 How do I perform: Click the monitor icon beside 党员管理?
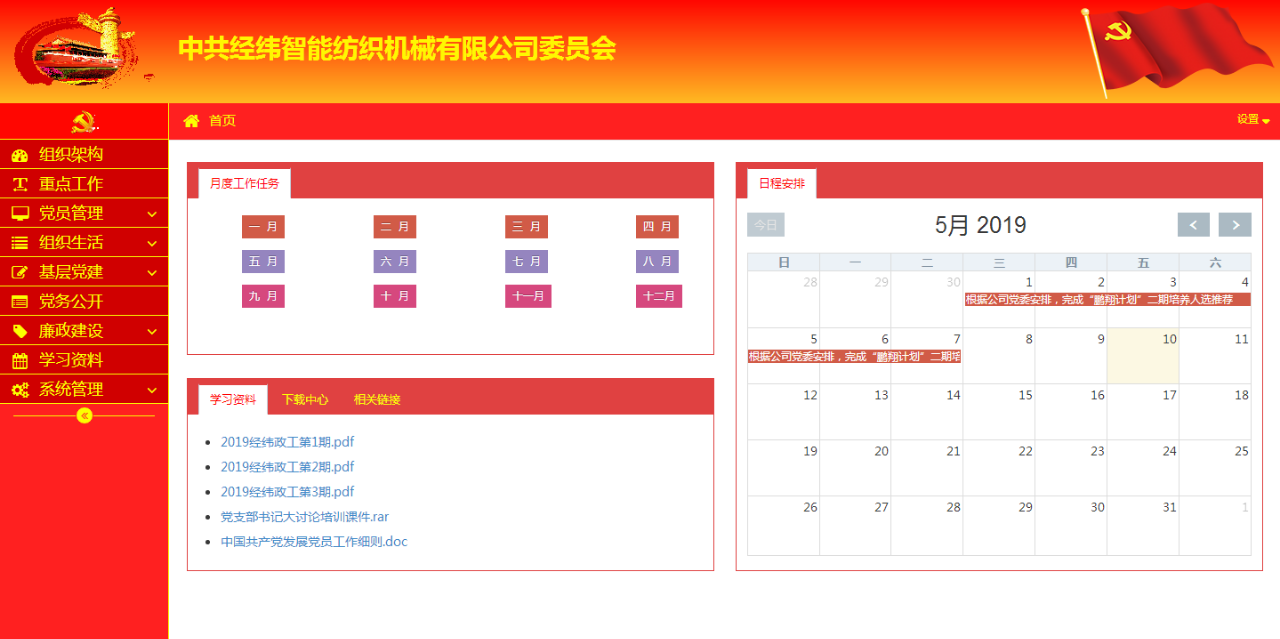[x=19, y=213]
